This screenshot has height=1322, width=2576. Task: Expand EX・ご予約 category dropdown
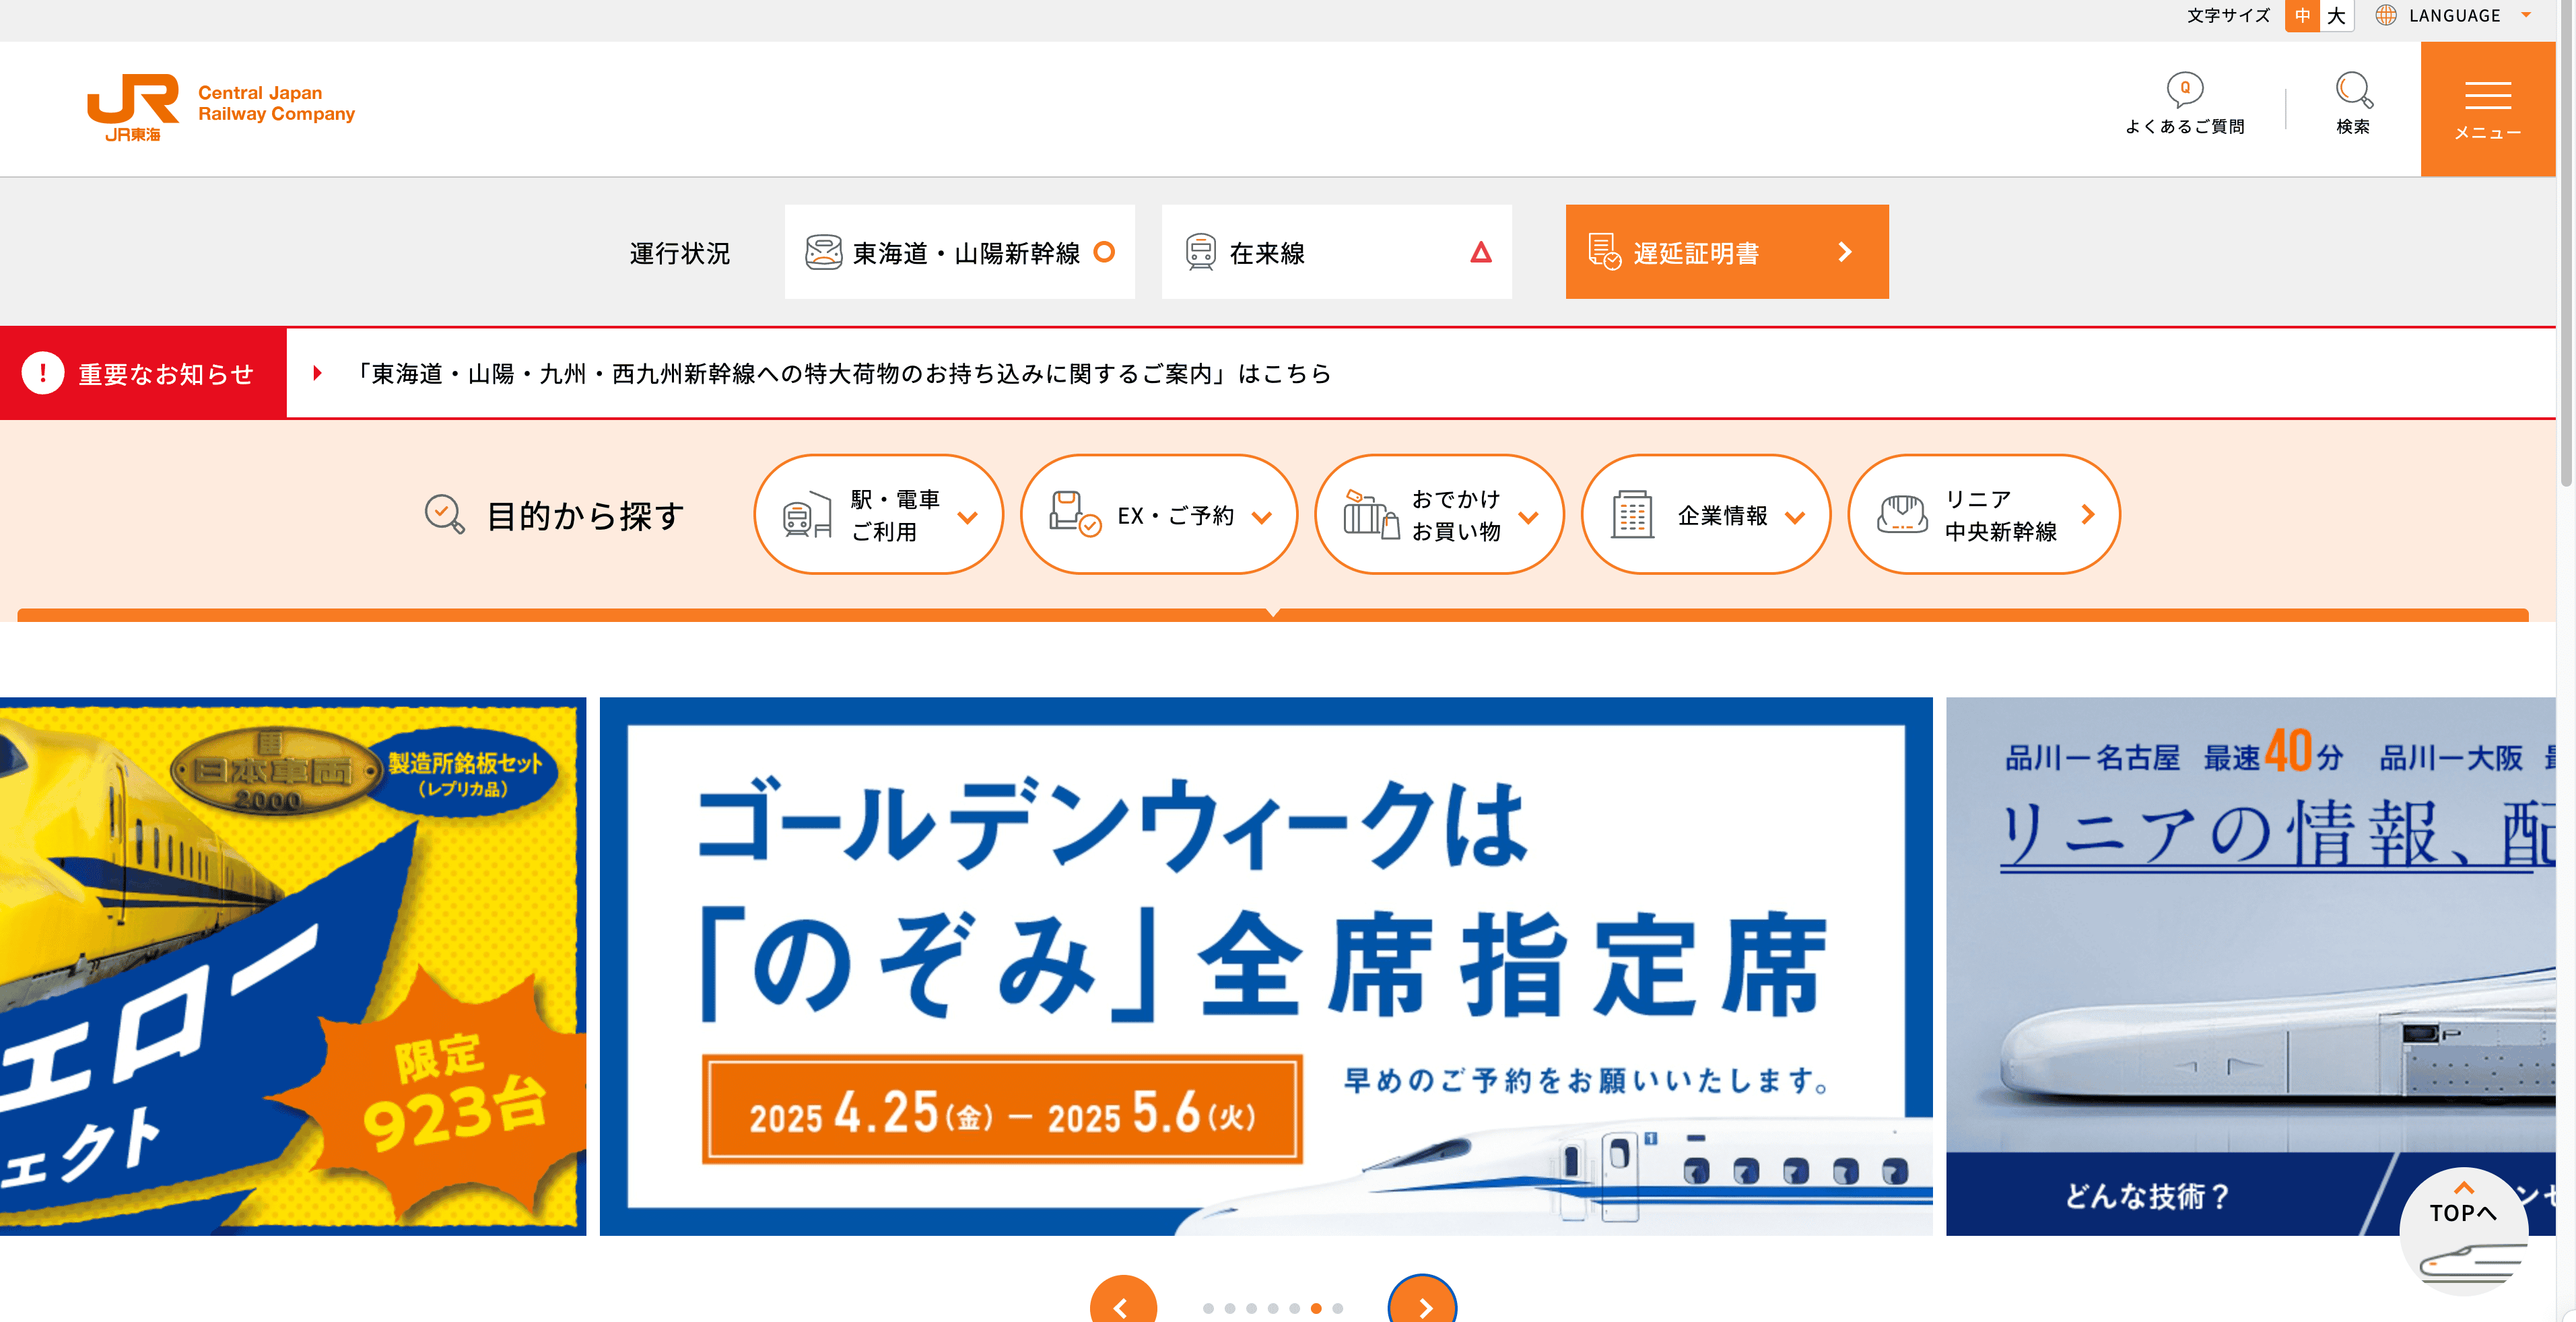pyautogui.click(x=1158, y=514)
